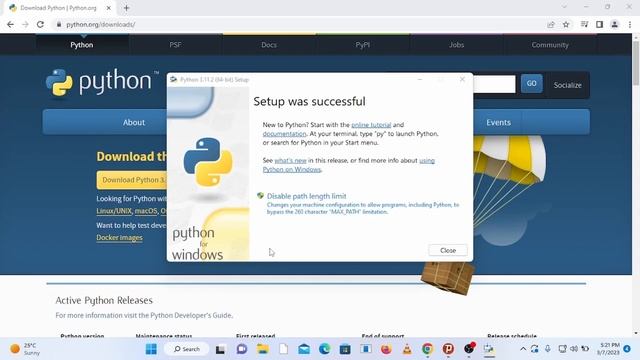Open the Socialize menu

click(x=567, y=85)
